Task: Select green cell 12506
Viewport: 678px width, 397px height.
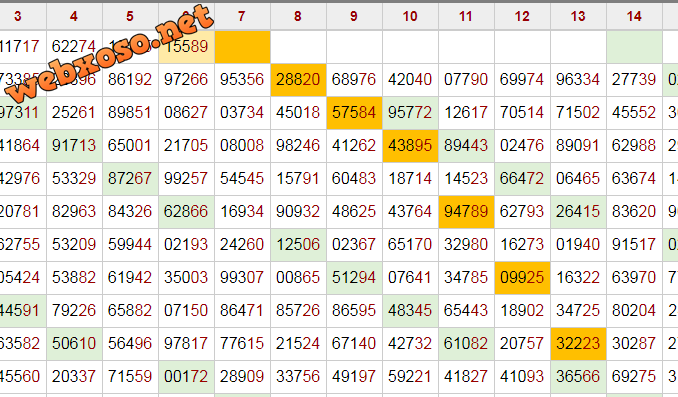Action: tap(298, 245)
